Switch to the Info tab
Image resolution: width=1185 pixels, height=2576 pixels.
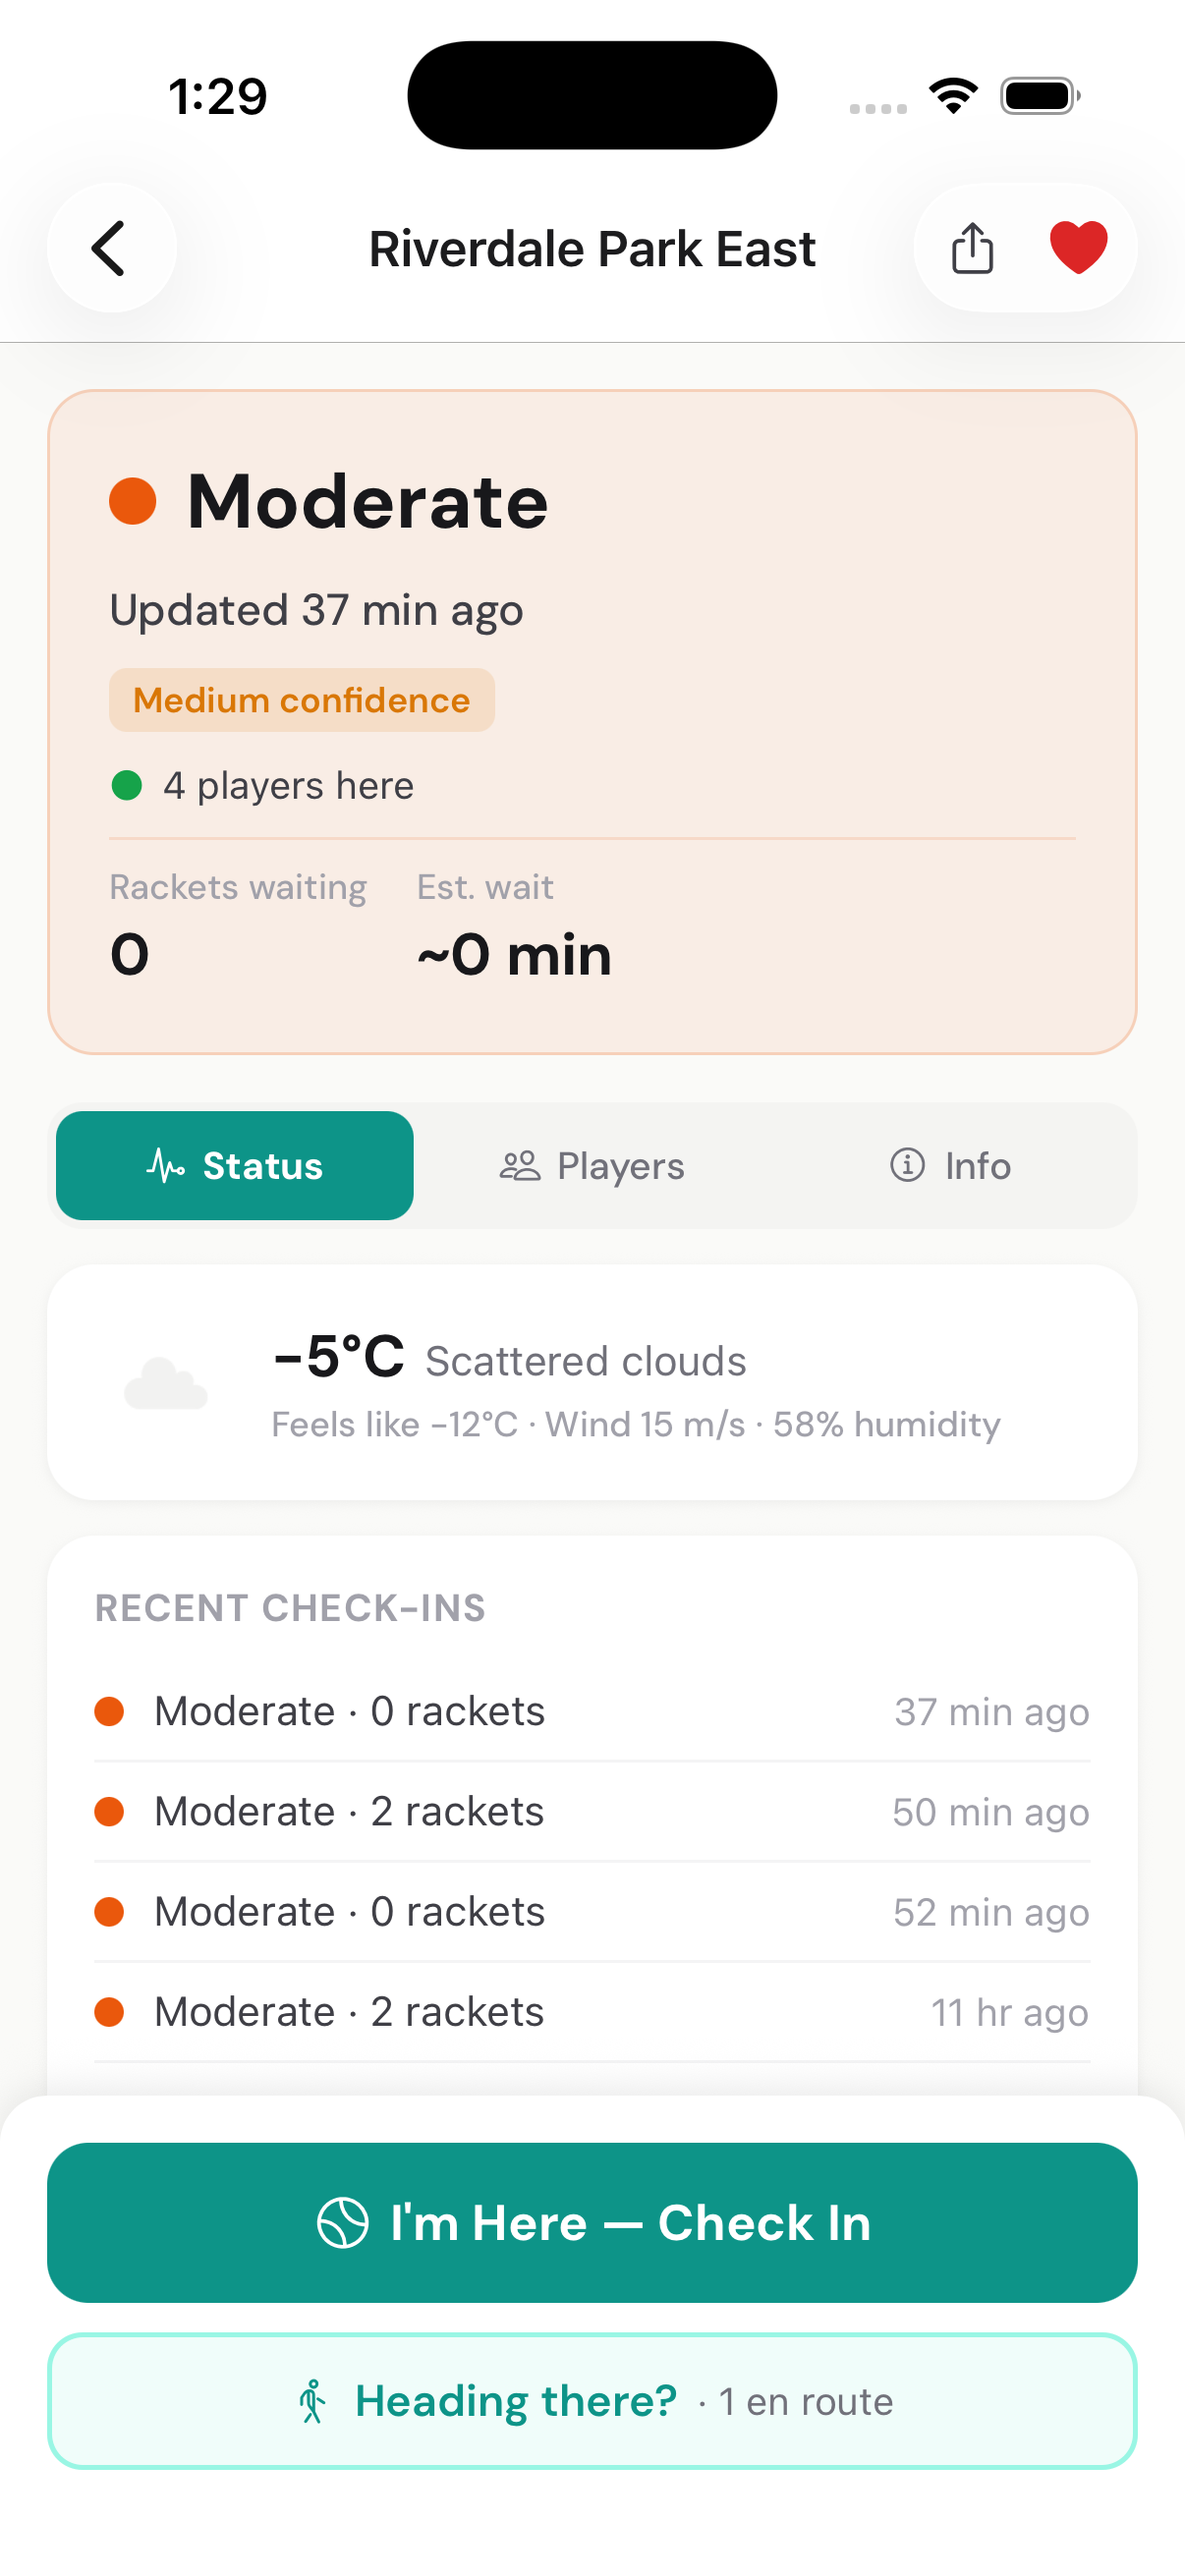950,1166
